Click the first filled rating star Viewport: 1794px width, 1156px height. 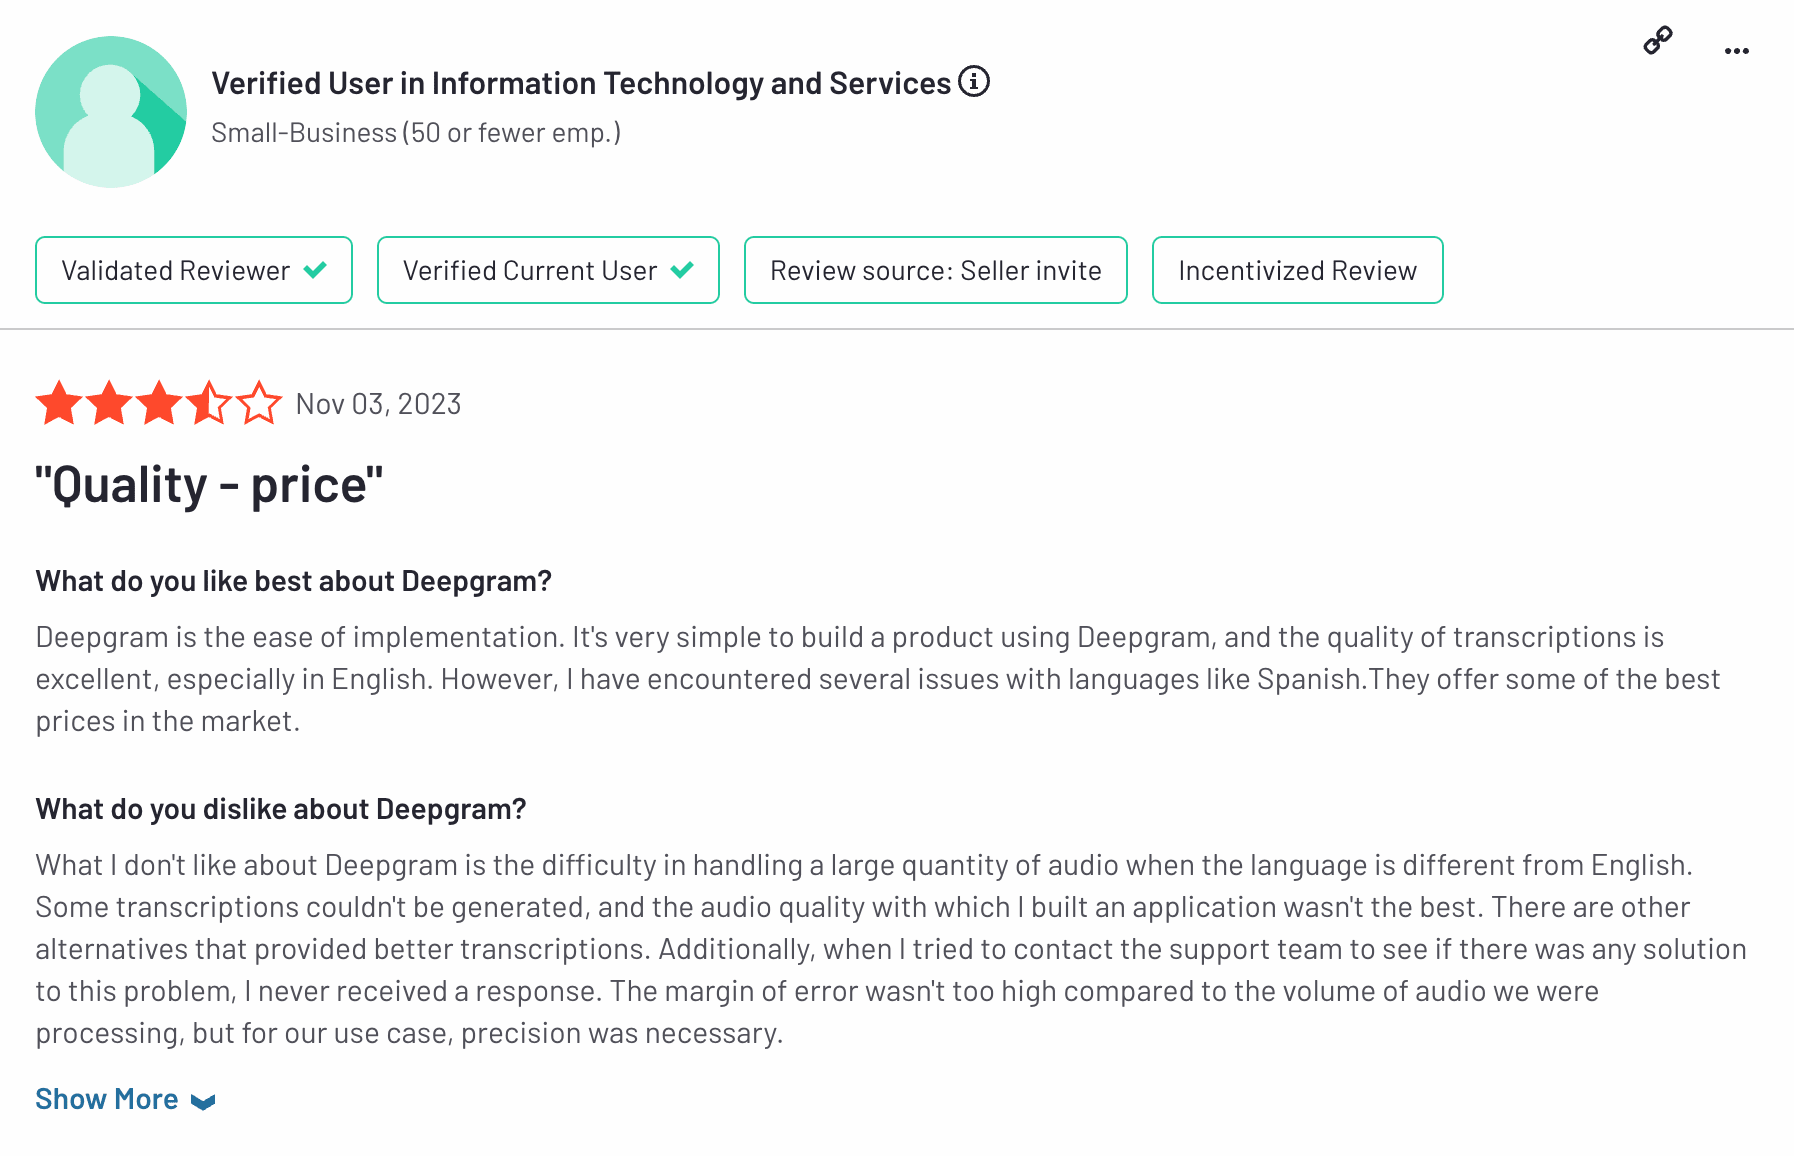click(x=59, y=404)
